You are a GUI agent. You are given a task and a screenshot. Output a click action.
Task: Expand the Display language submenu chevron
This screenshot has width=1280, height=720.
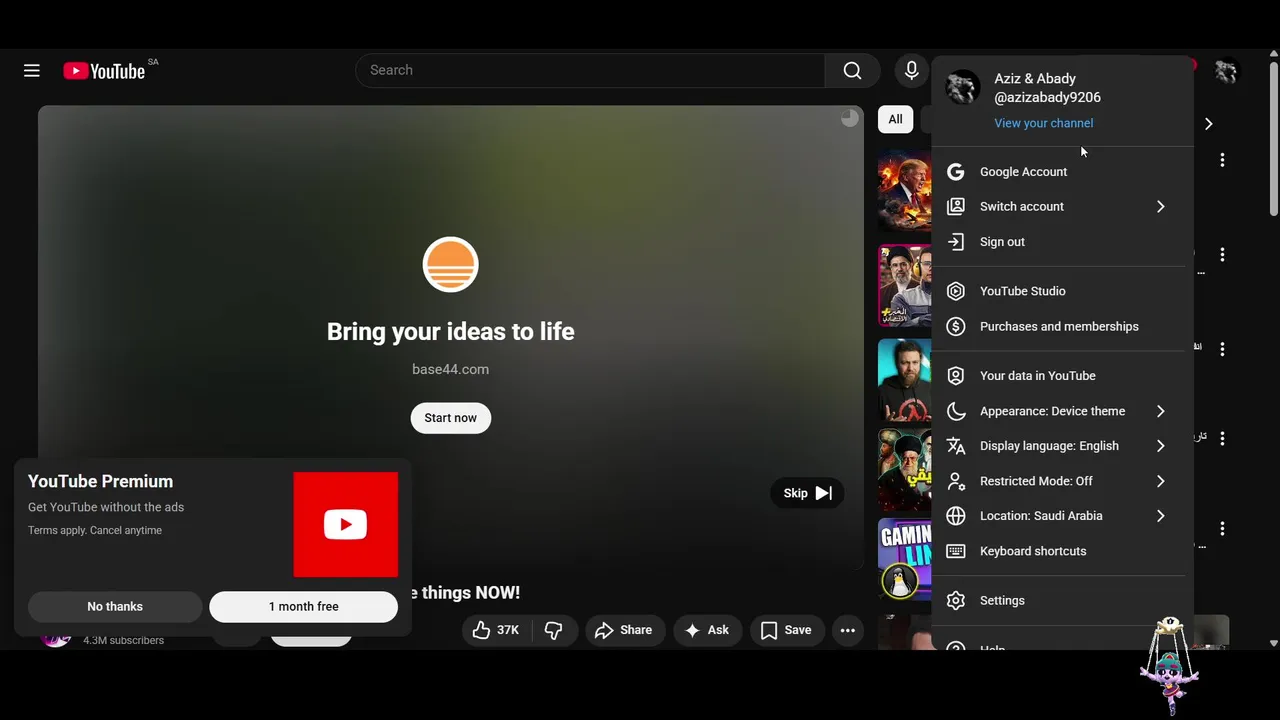[1160, 446]
